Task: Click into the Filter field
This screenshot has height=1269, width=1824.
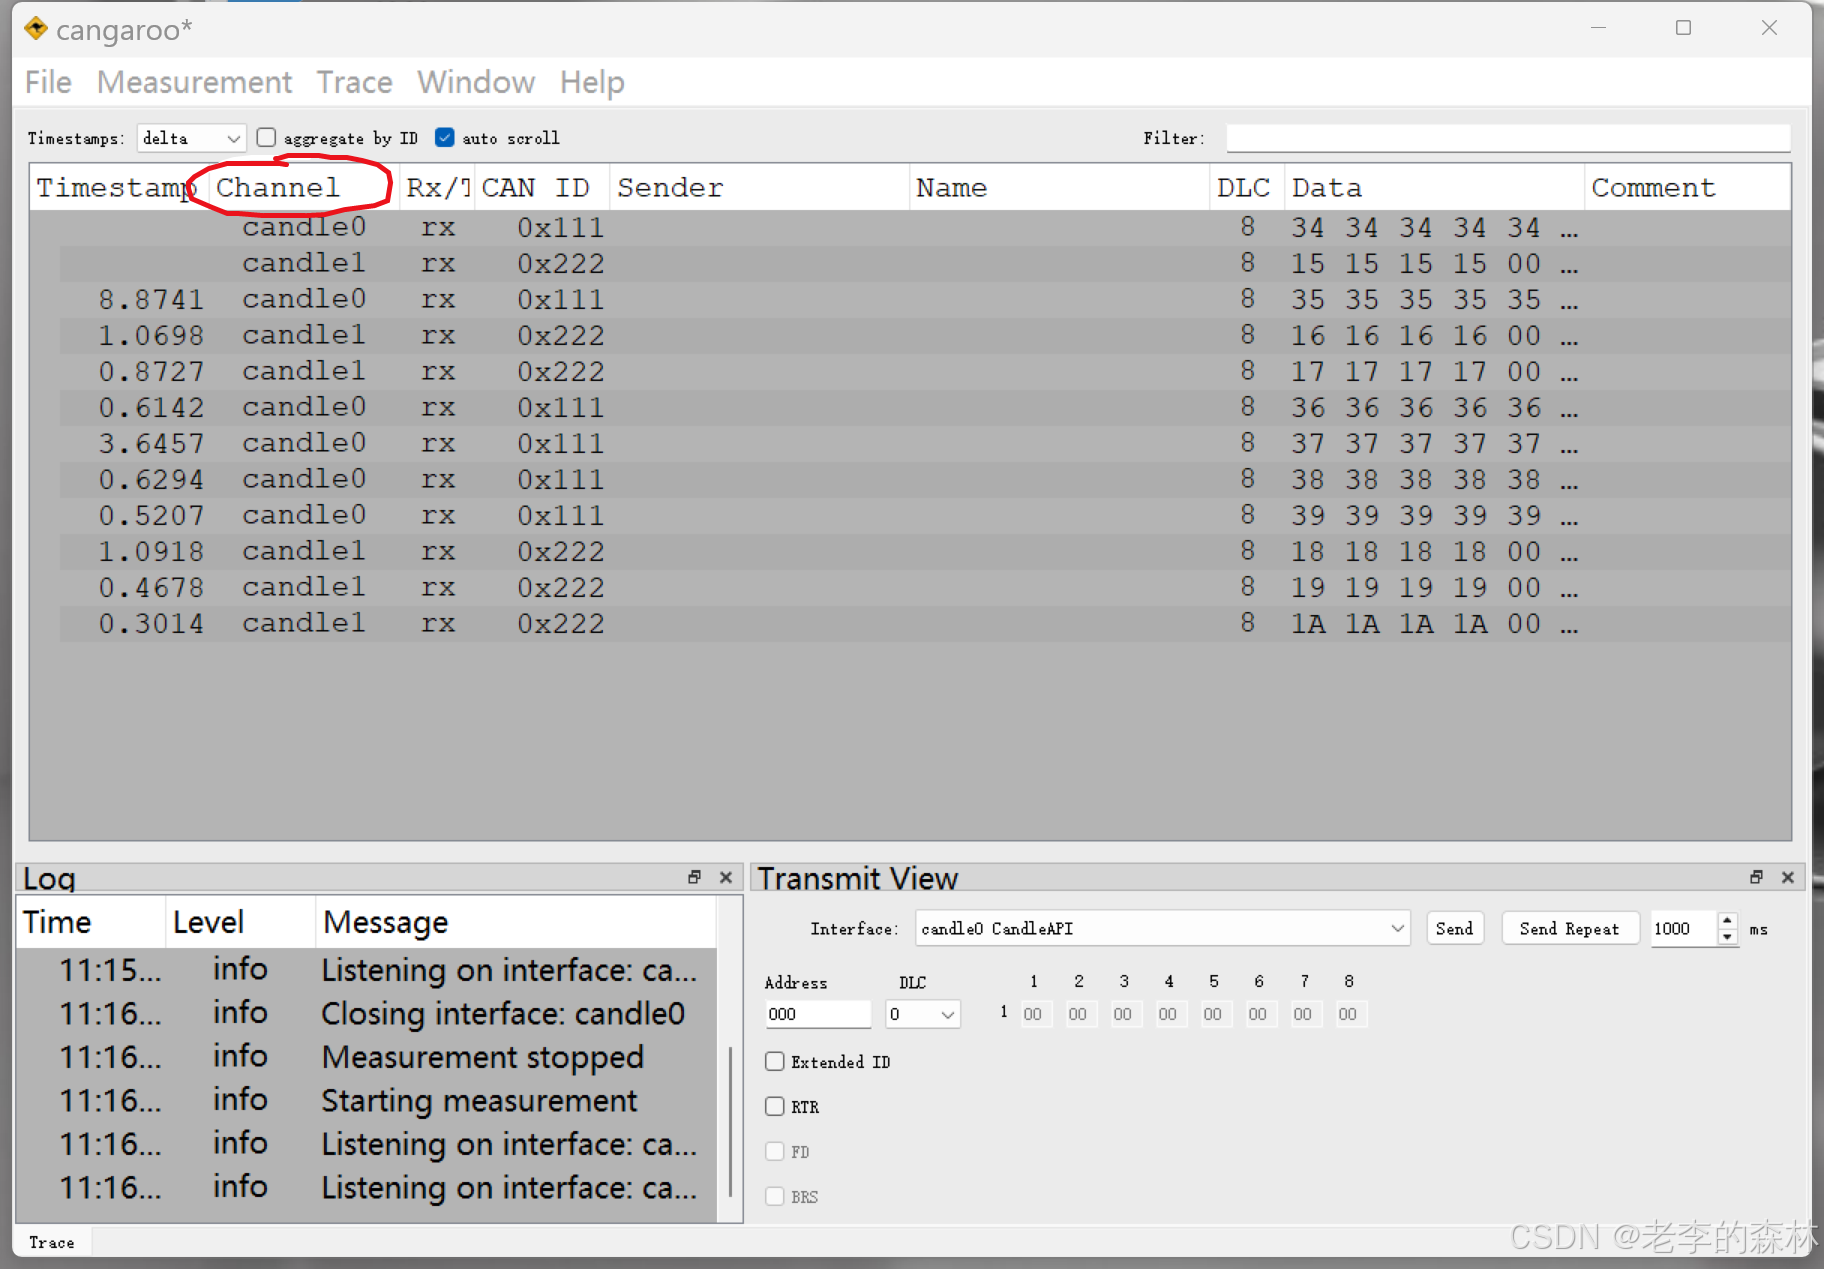Action: tap(1508, 138)
